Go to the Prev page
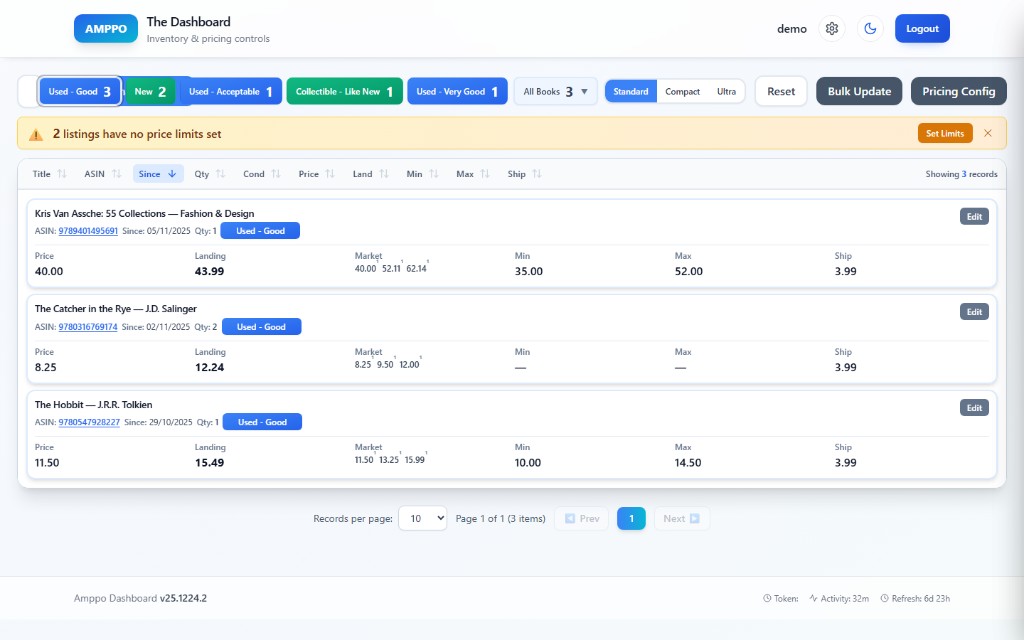The image size is (1024, 640). pyautogui.click(x=581, y=519)
